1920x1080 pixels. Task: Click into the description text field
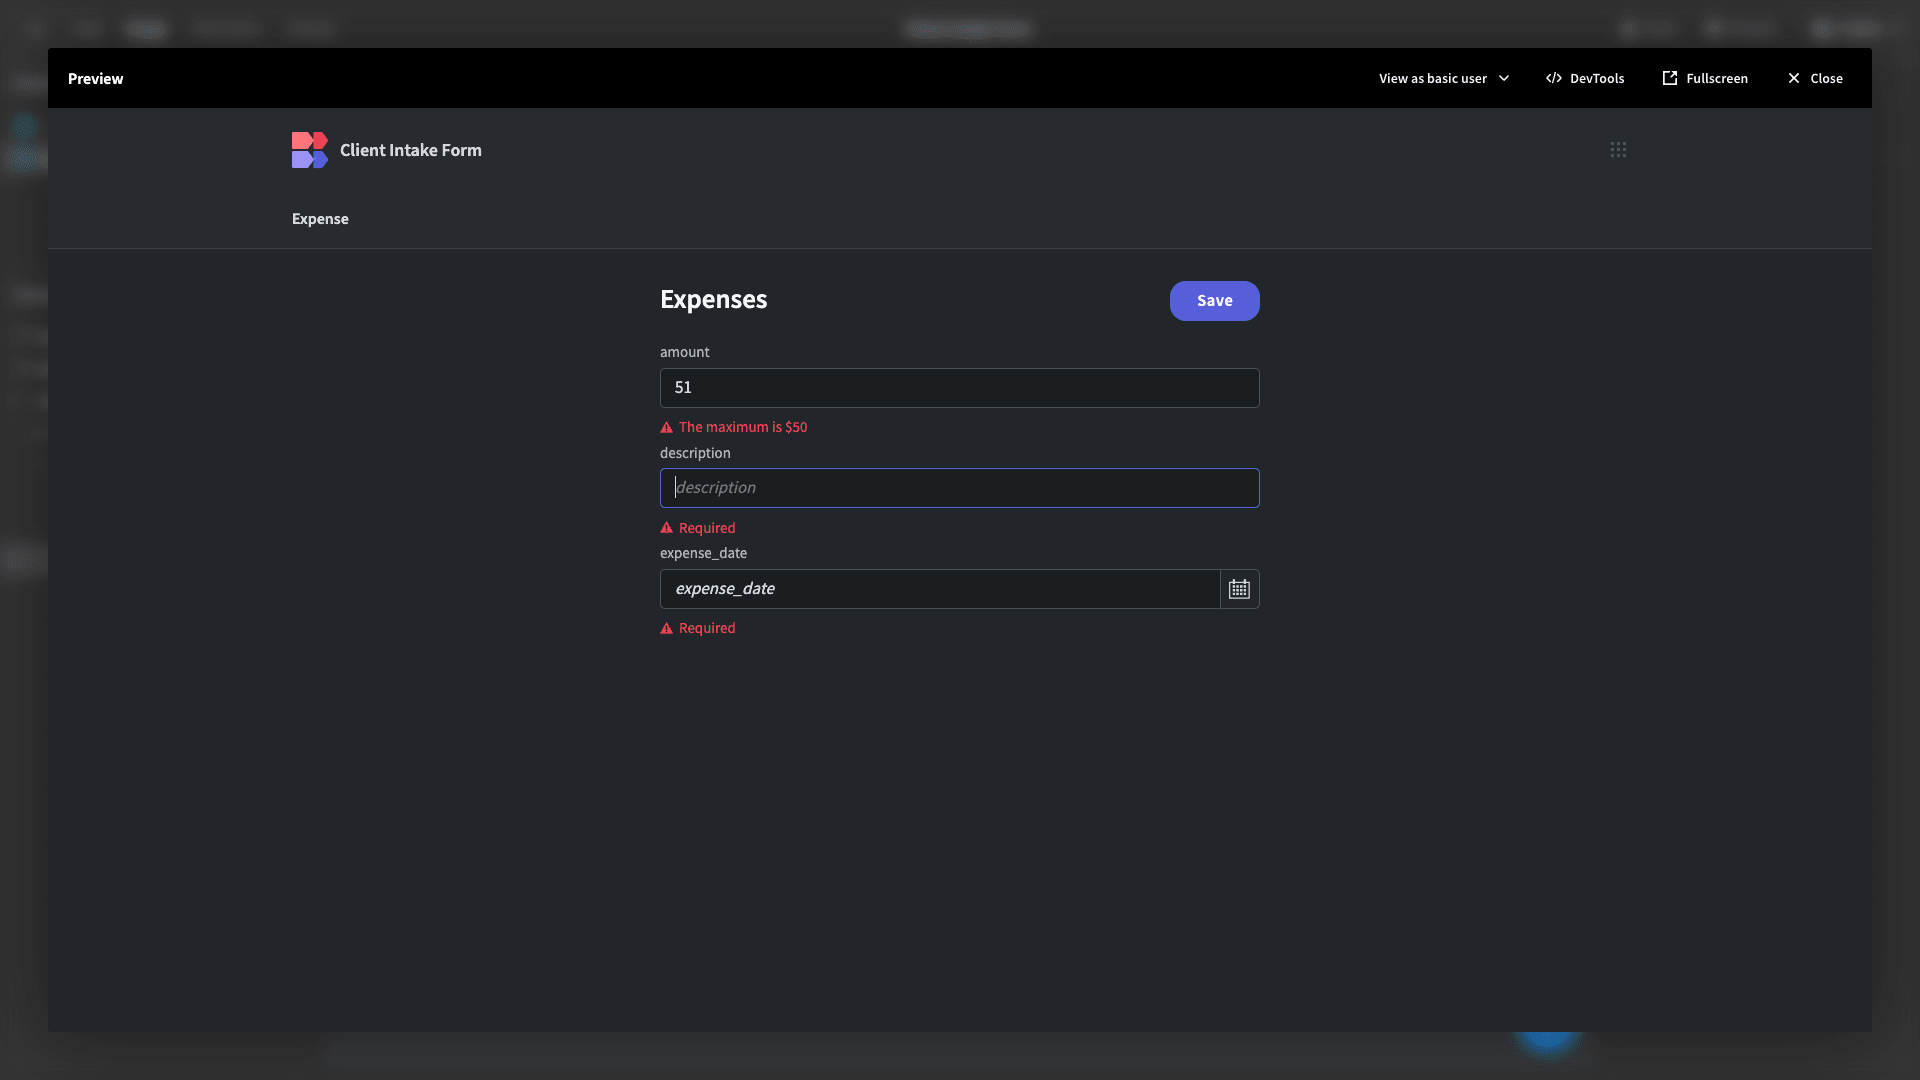pos(959,488)
